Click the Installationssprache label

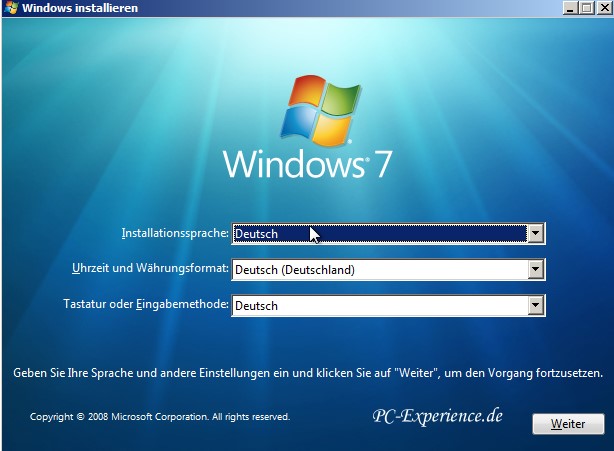coord(175,233)
